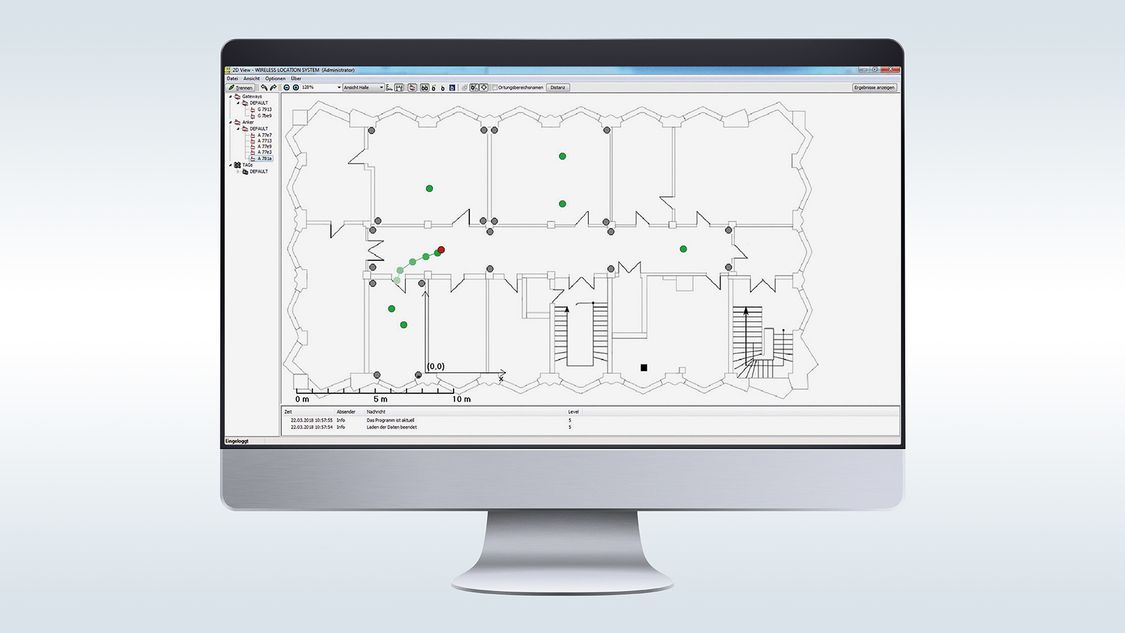Click the green tag dot in right corridor
Viewport: 1125px width, 633px height.
pos(683,249)
